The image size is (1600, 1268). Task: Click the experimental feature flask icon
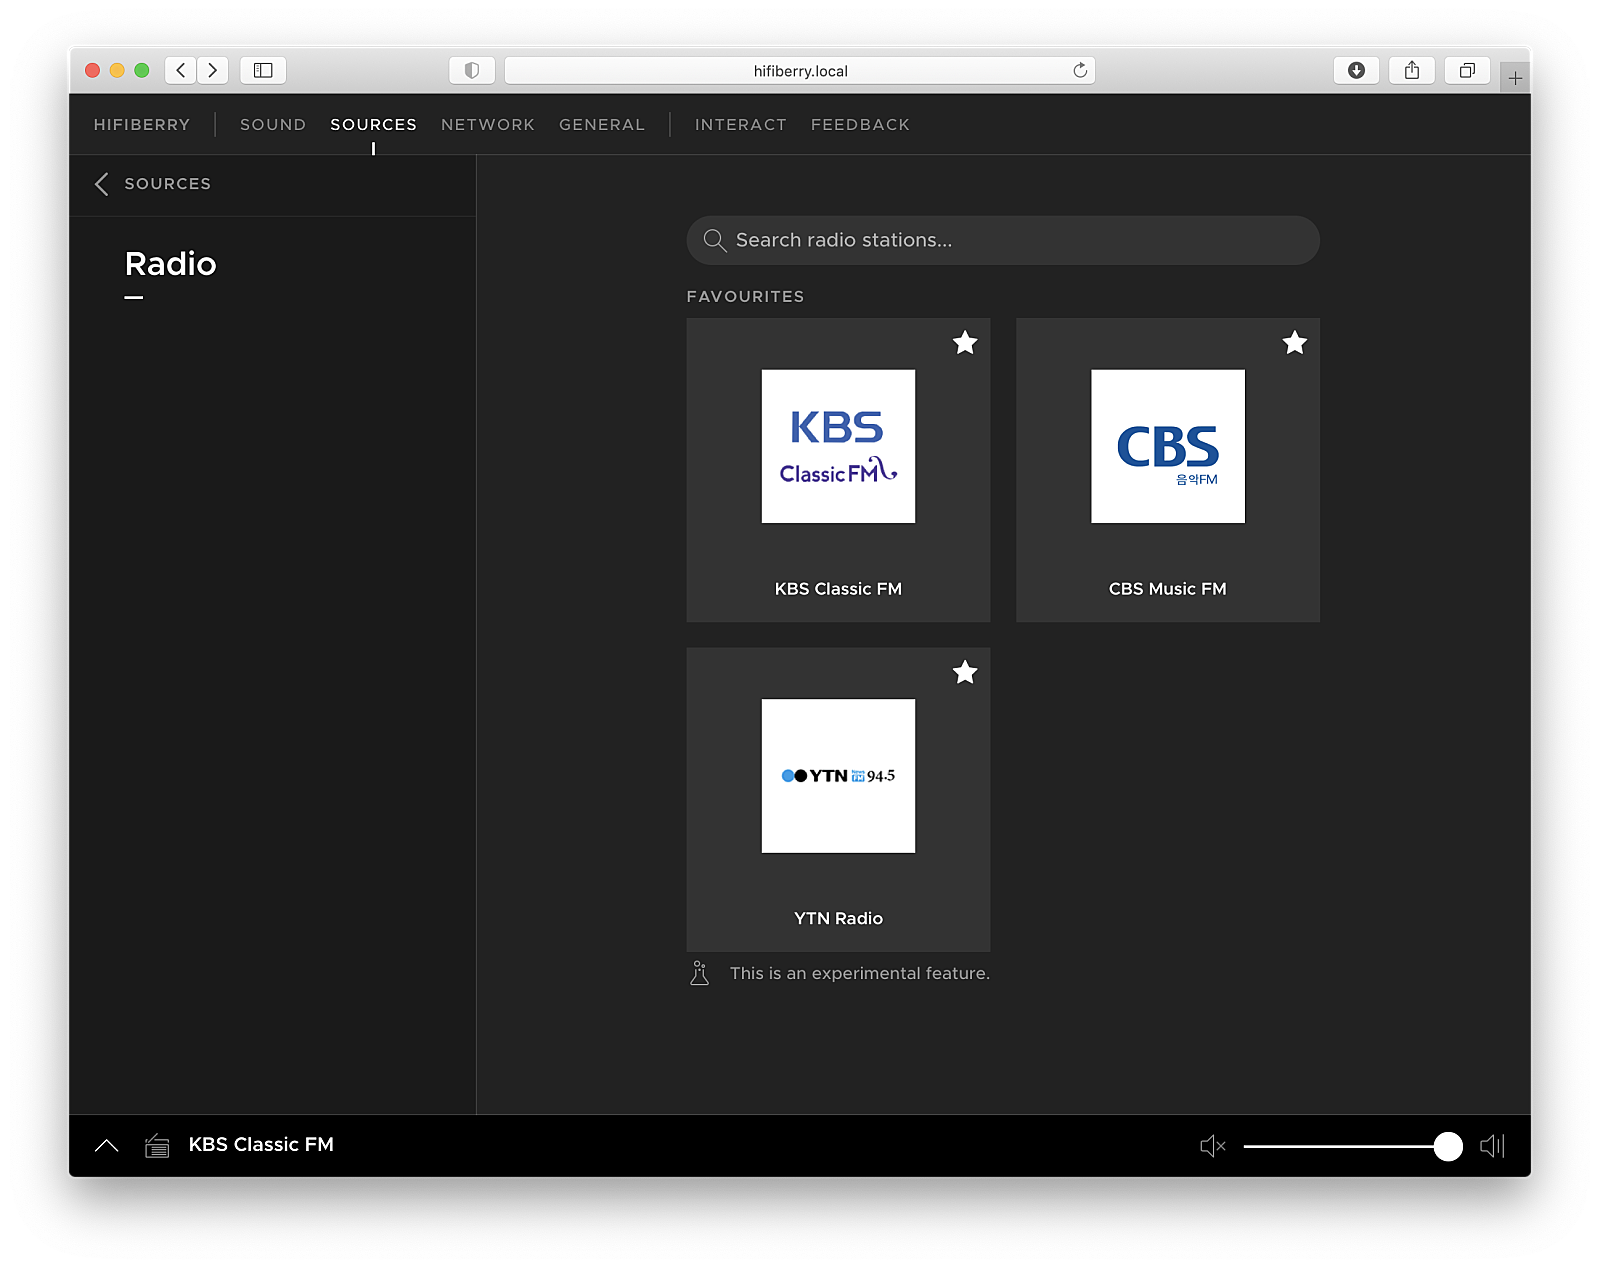point(699,972)
